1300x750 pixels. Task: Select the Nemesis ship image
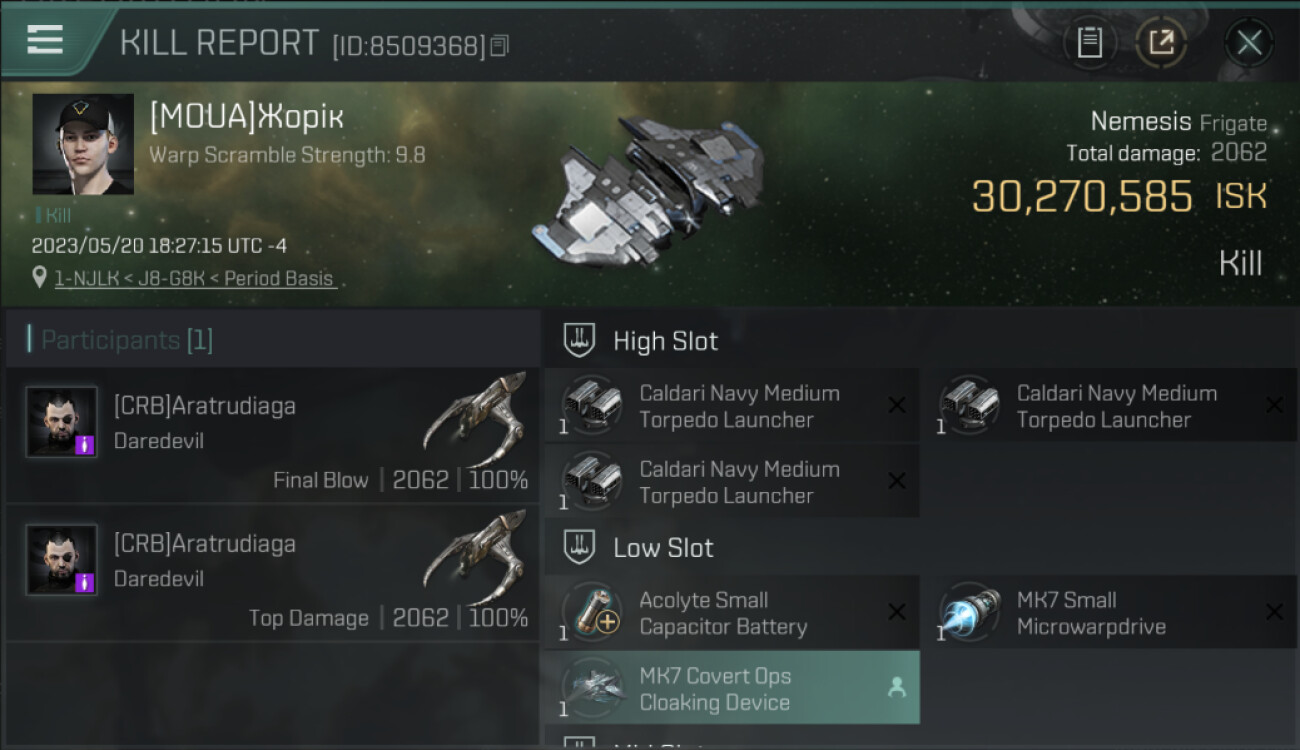point(648,189)
